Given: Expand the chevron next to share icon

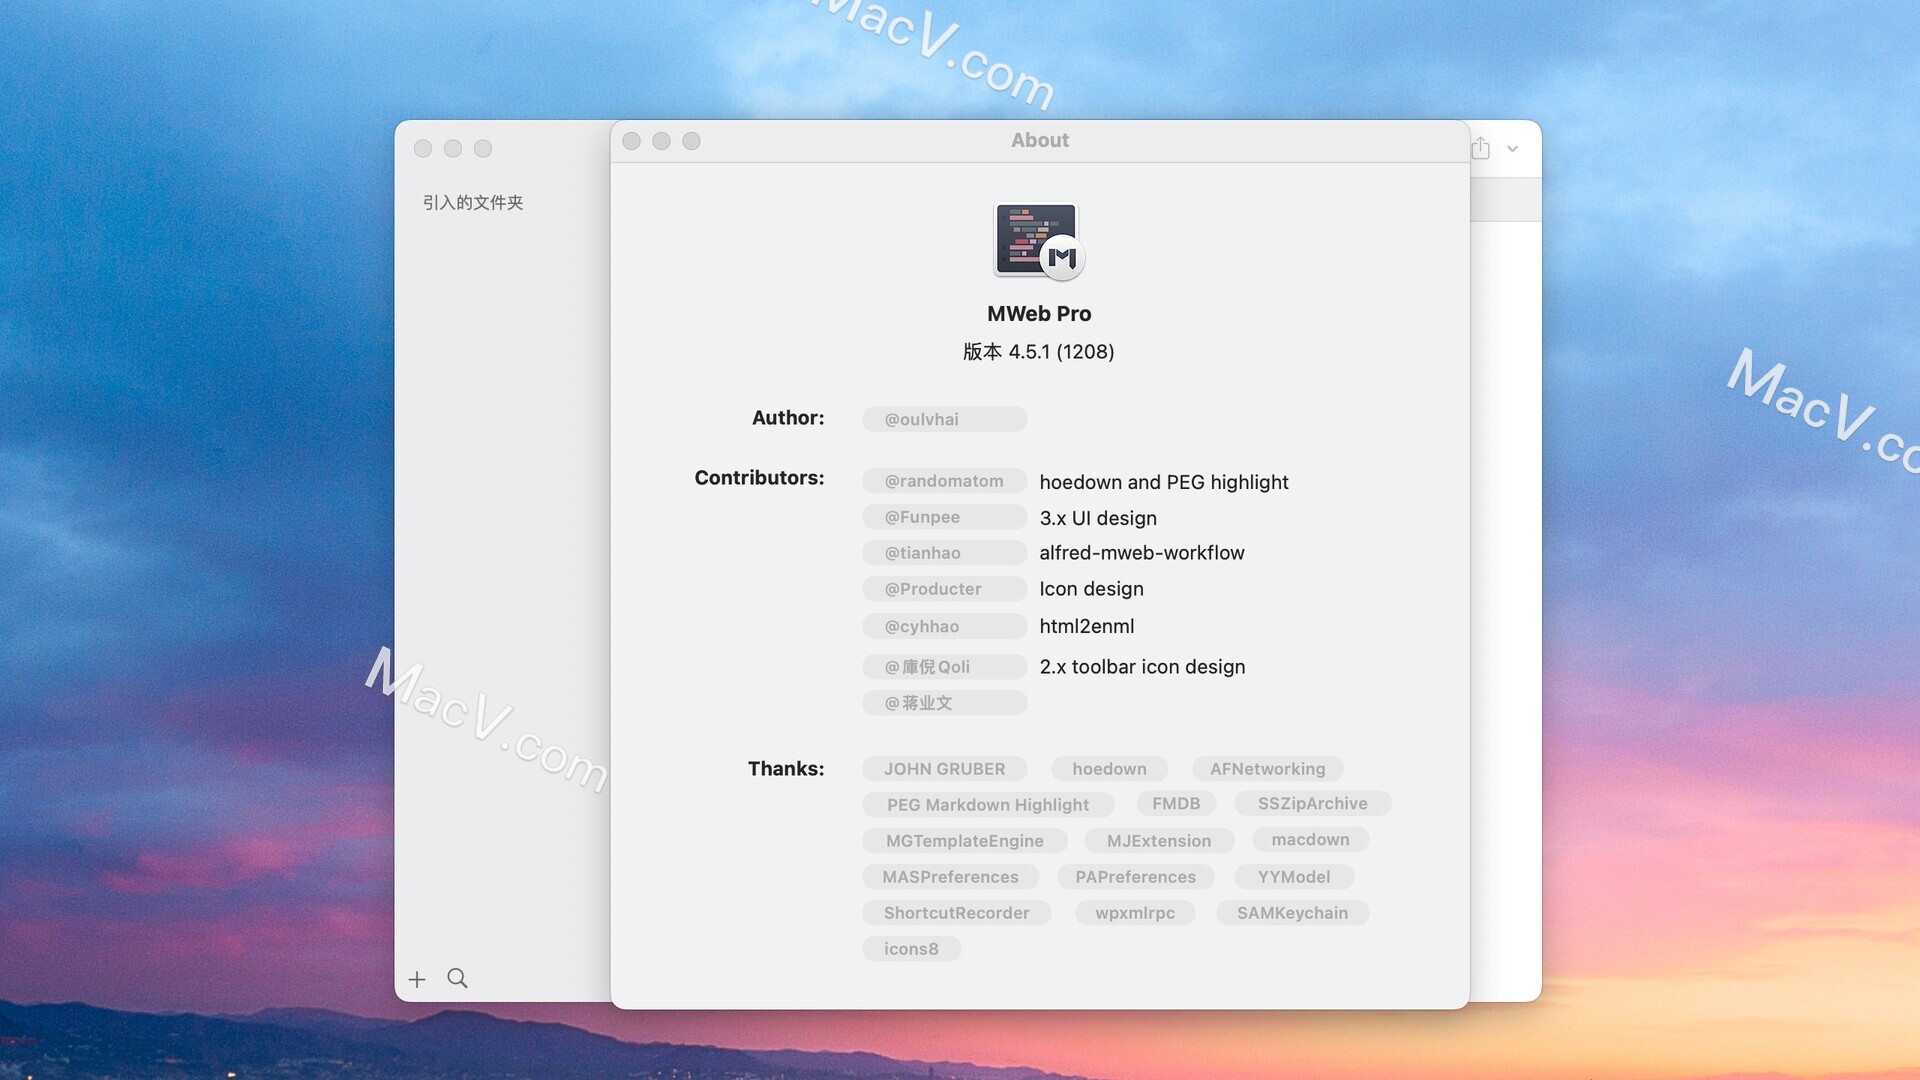Looking at the screenshot, I should click(x=1513, y=149).
